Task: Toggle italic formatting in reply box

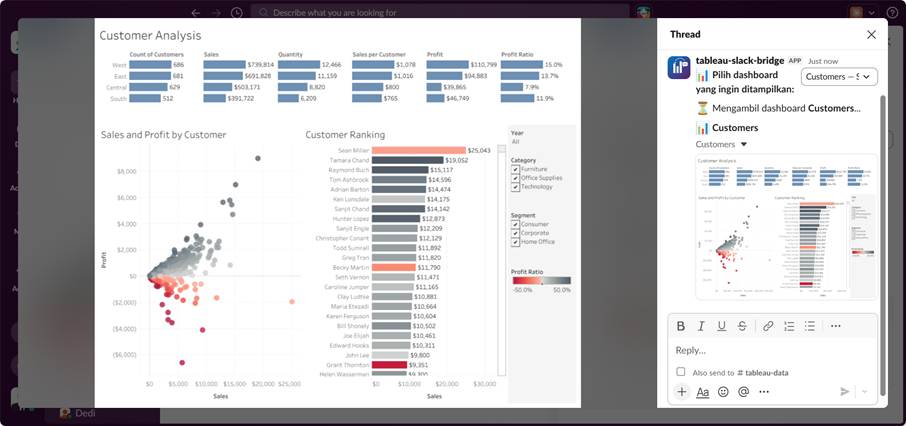Action: 701,326
